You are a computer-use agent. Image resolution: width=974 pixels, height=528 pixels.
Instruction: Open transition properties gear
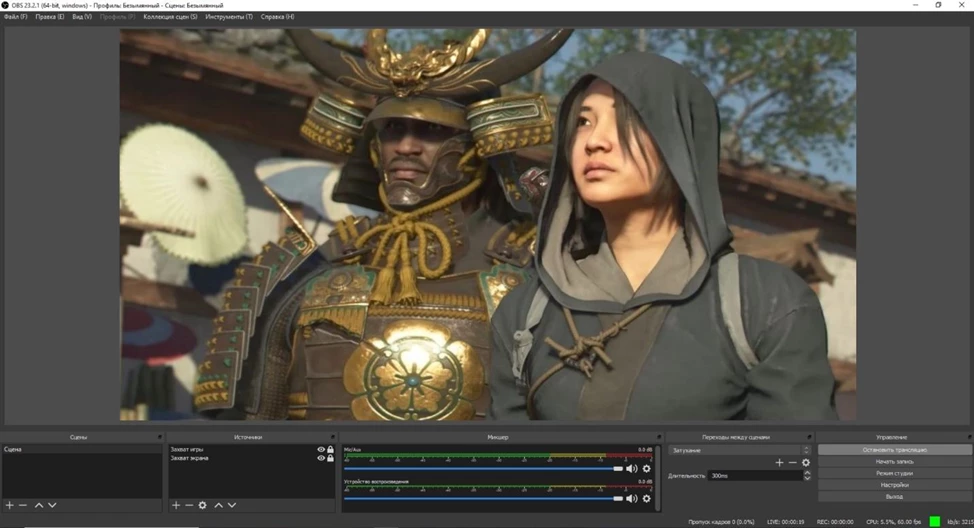(x=806, y=462)
